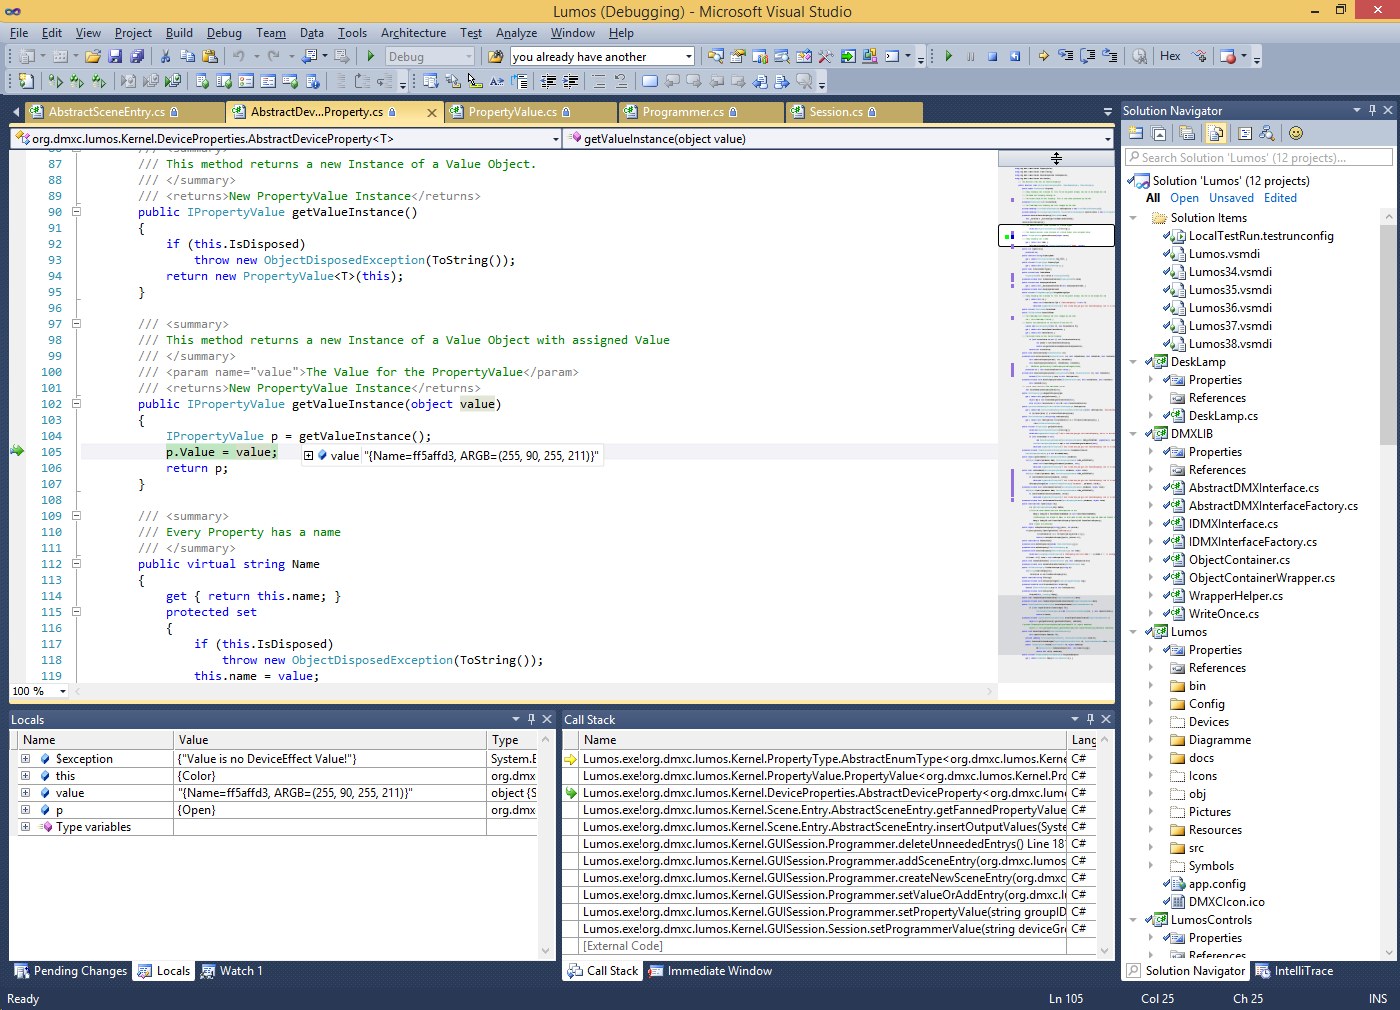Click the Continue green play icon
The height and width of the screenshot is (1010, 1400).
[x=948, y=57]
